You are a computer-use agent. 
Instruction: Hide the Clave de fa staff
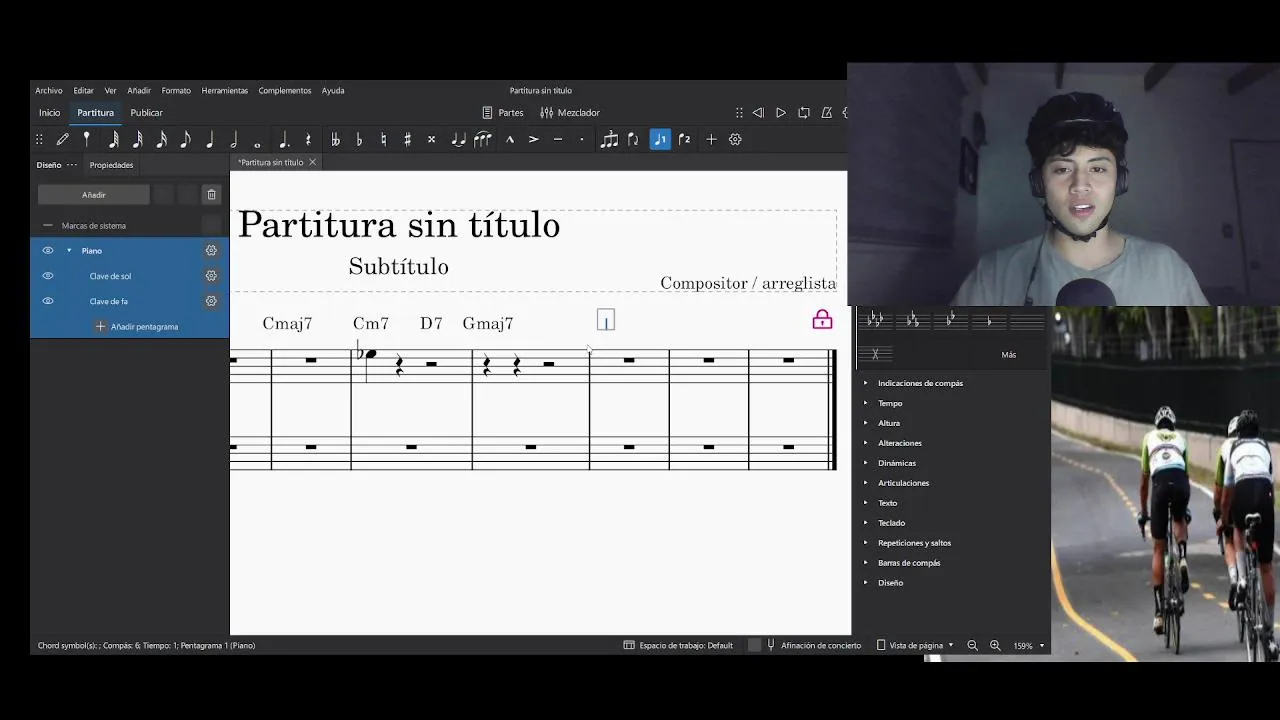48,301
